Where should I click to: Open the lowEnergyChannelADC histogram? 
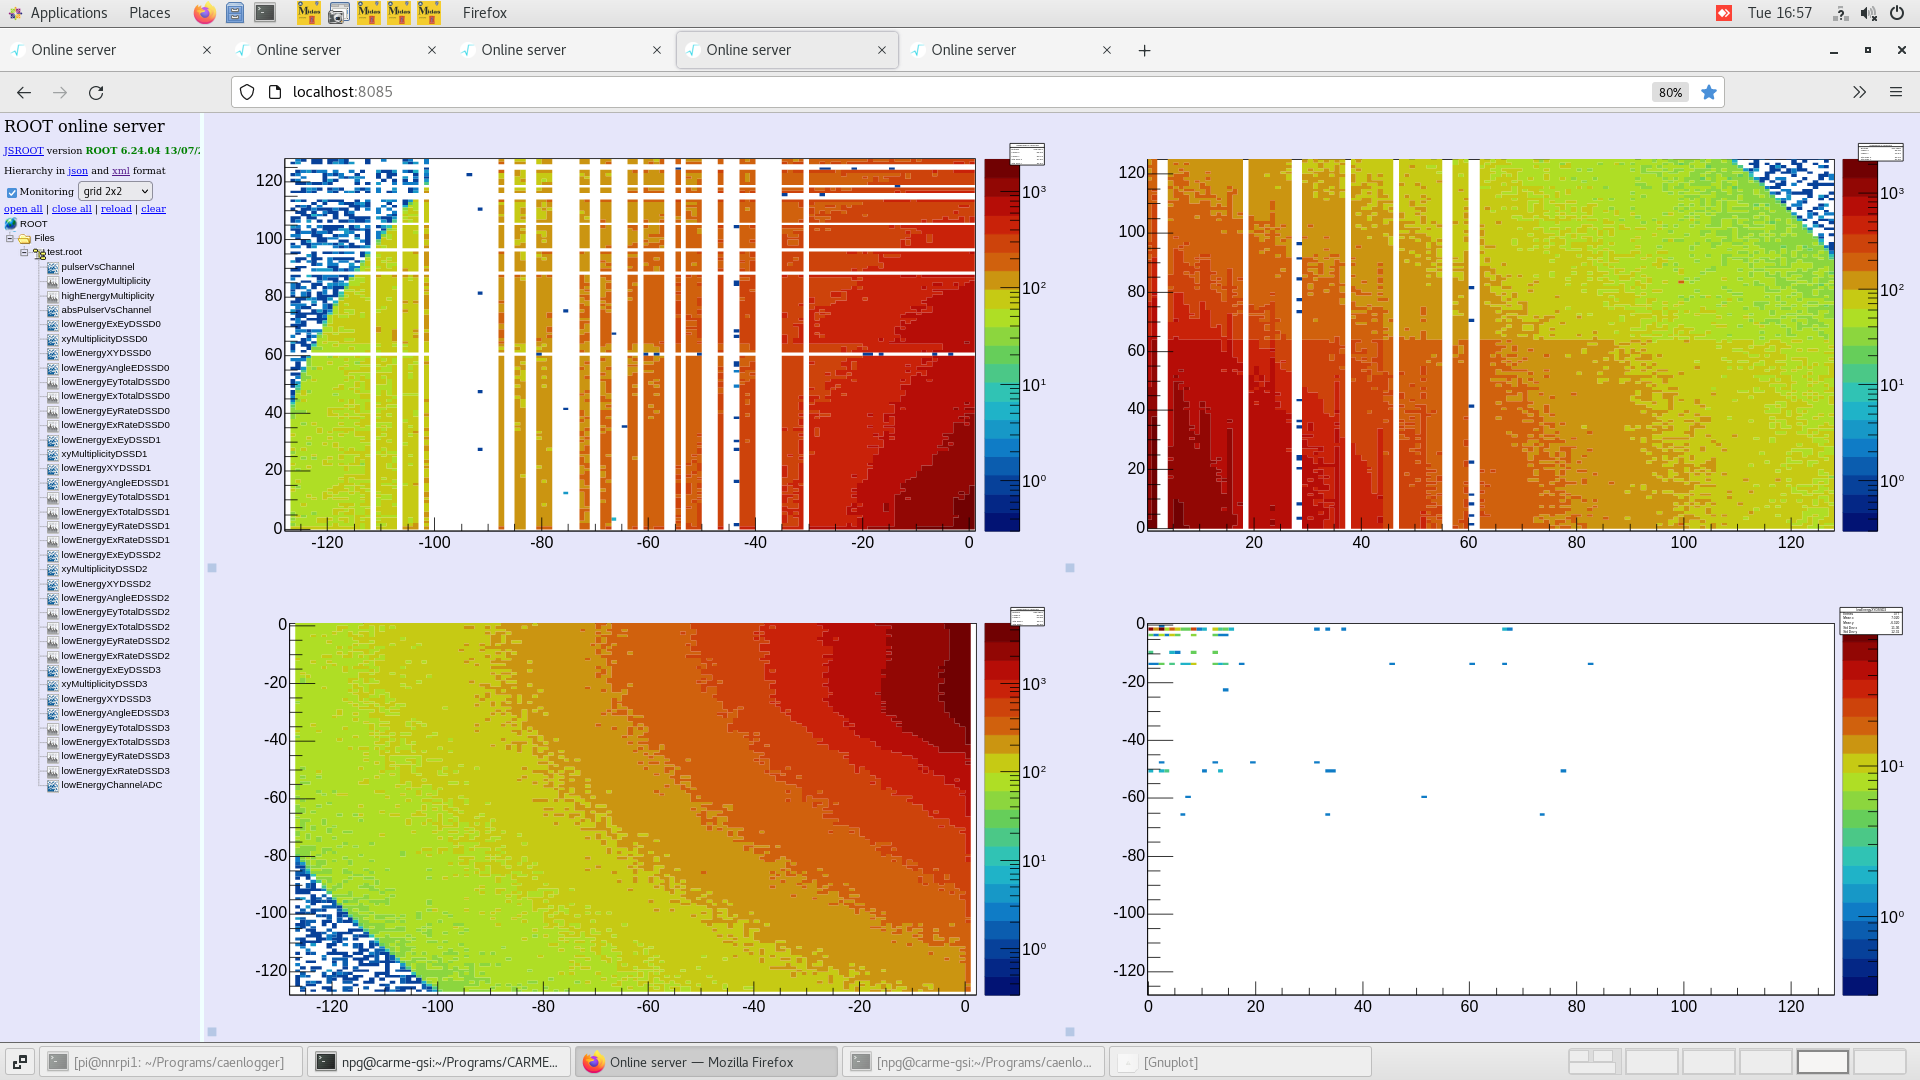coord(110,785)
